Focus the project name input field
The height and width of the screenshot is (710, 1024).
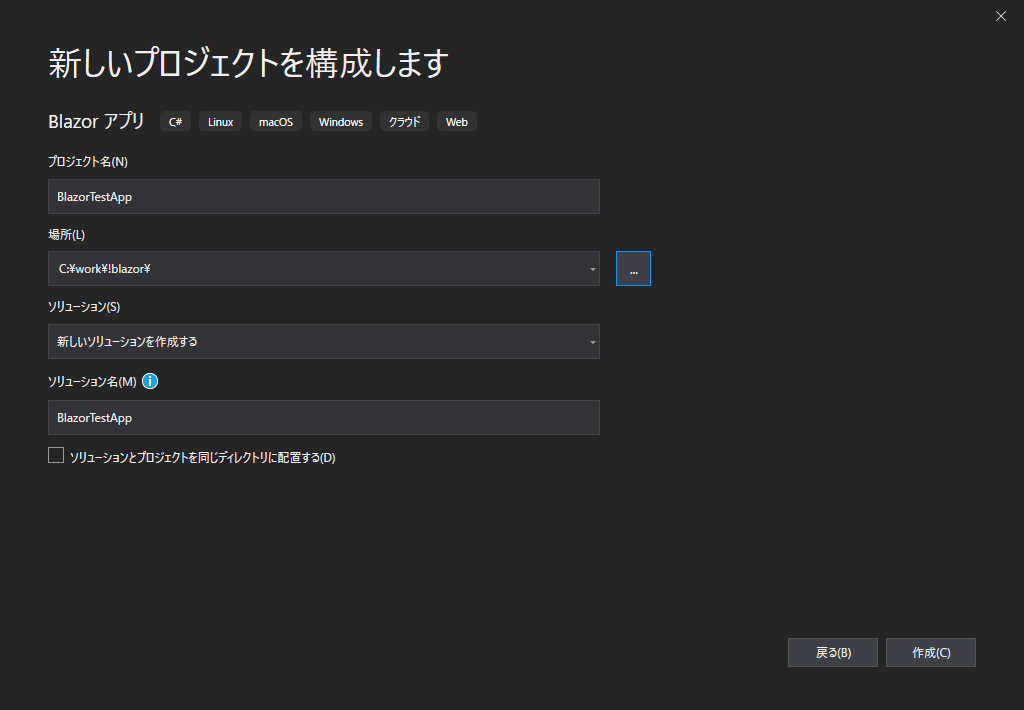point(324,197)
